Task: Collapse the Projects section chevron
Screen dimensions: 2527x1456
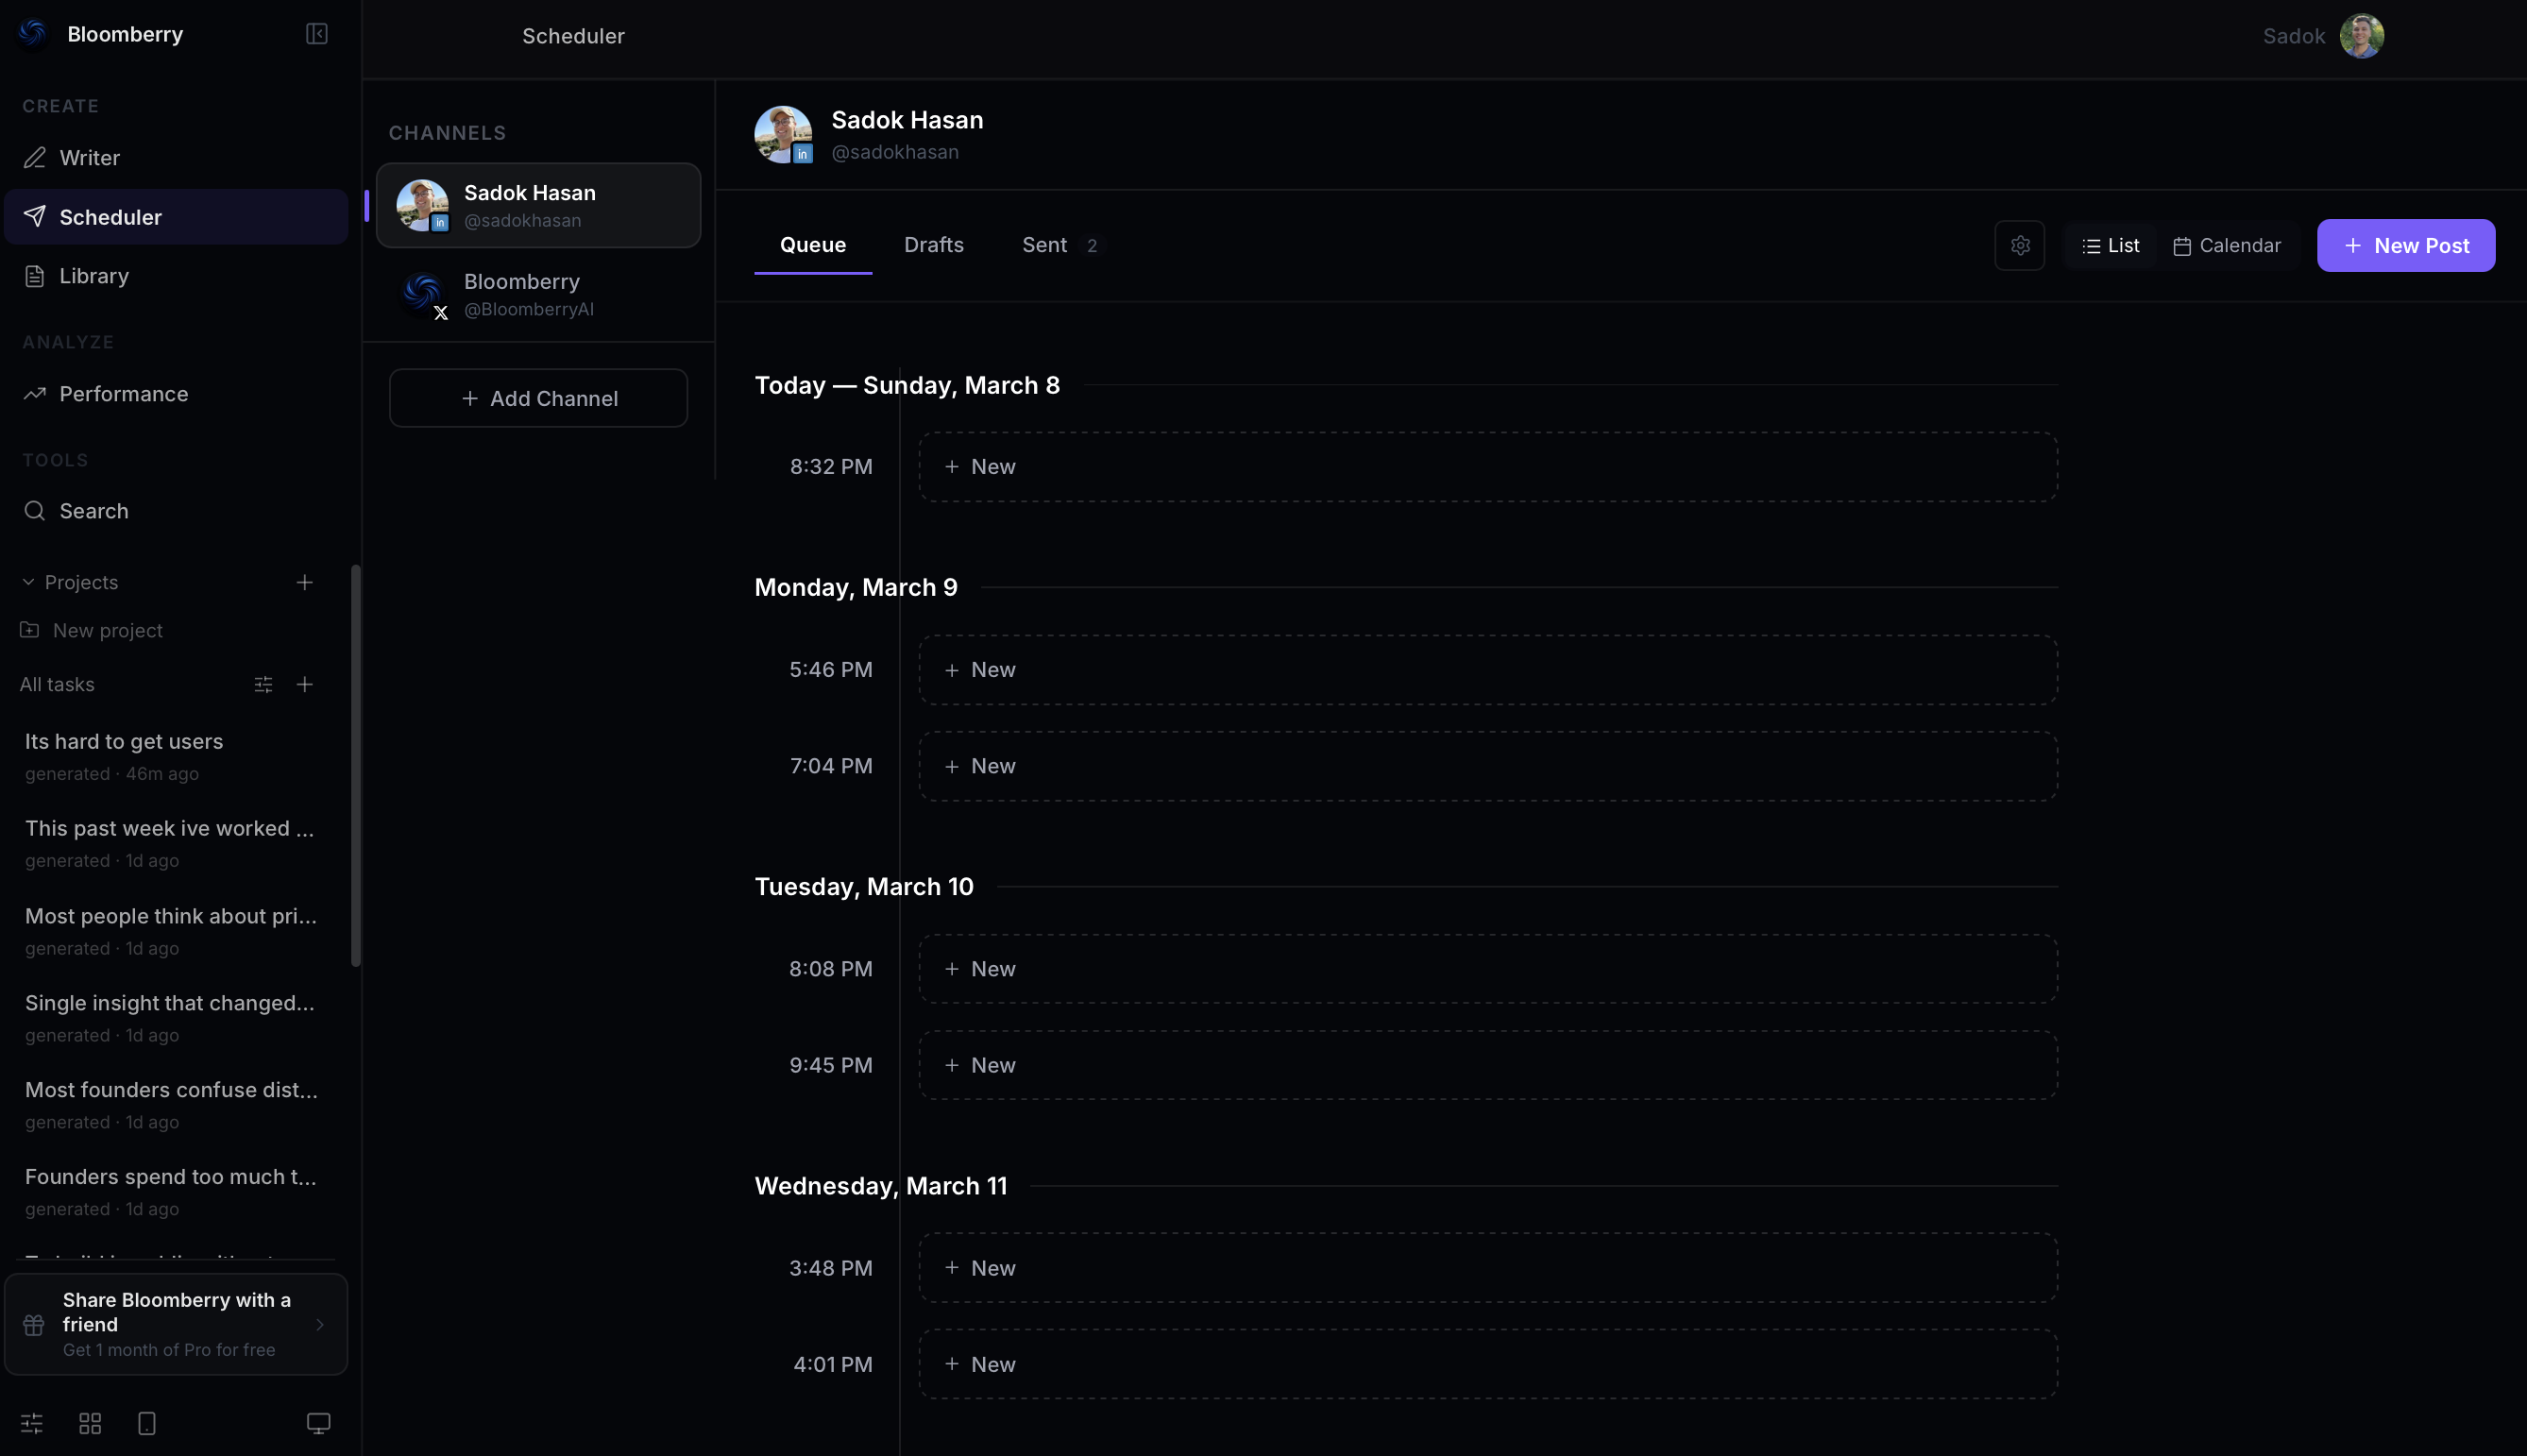Action: click(x=28, y=582)
